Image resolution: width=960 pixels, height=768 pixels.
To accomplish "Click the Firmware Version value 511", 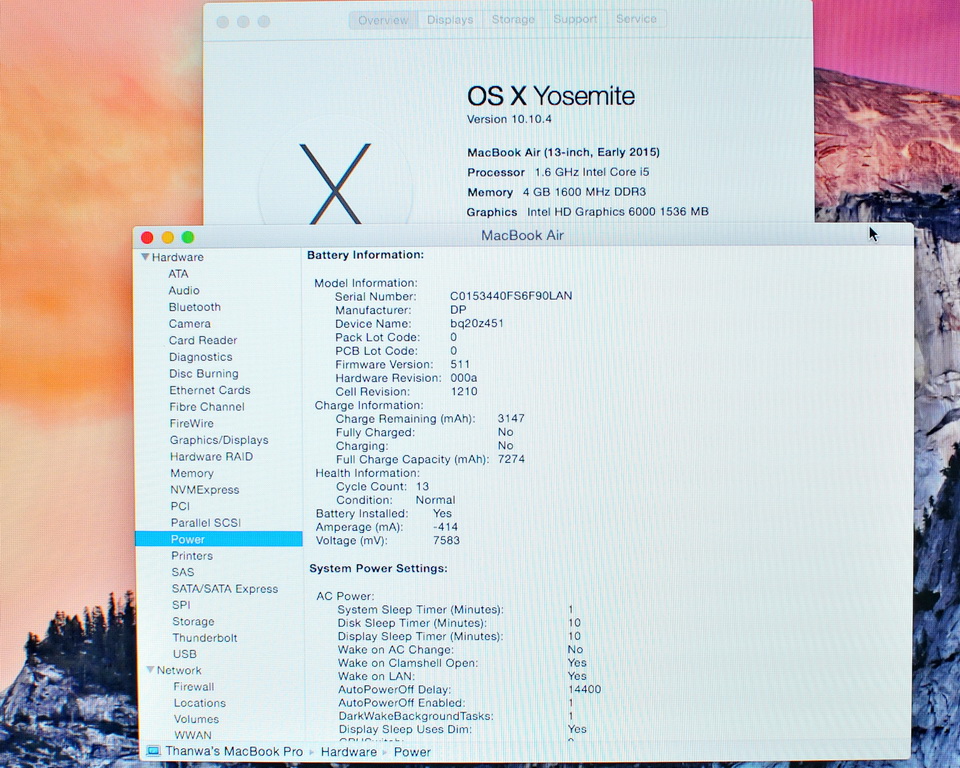I will pos(460,364).
